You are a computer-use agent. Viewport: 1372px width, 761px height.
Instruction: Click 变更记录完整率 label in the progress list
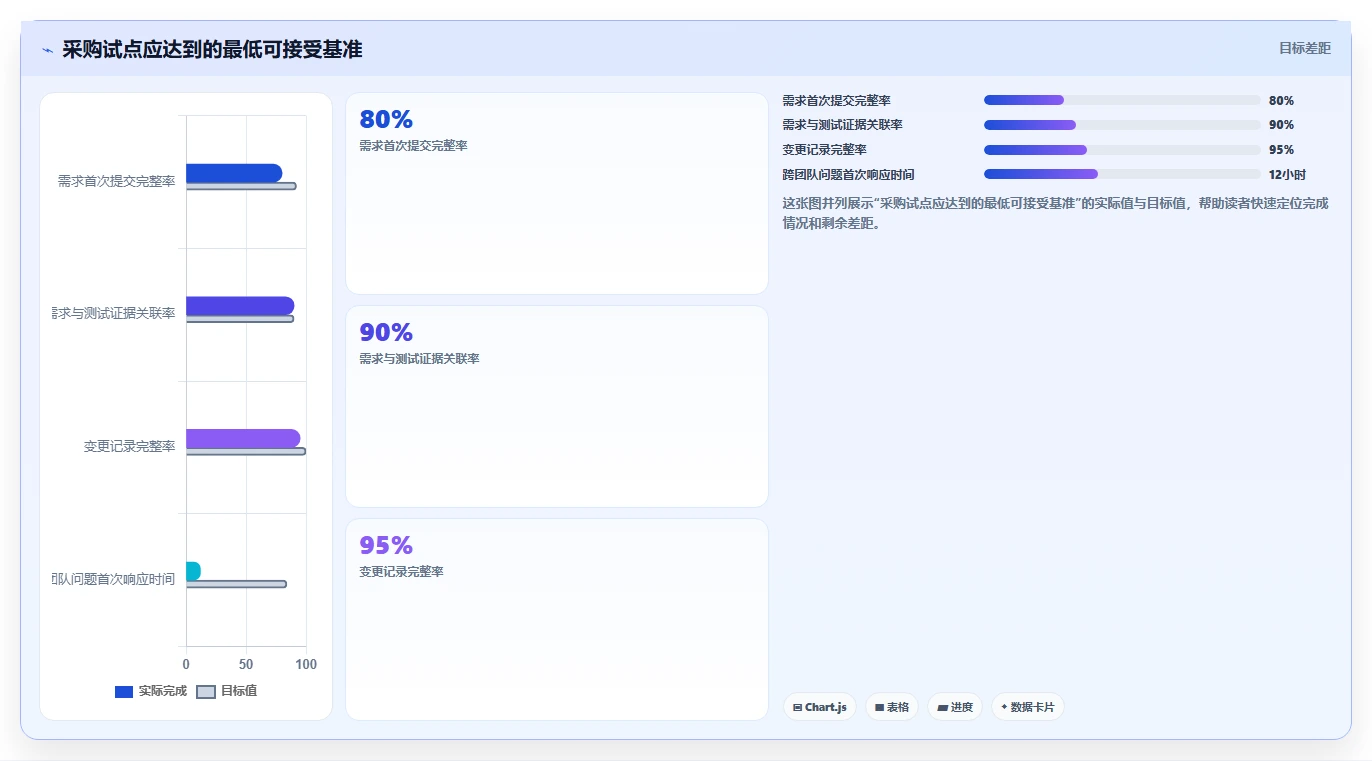point(824,150)
